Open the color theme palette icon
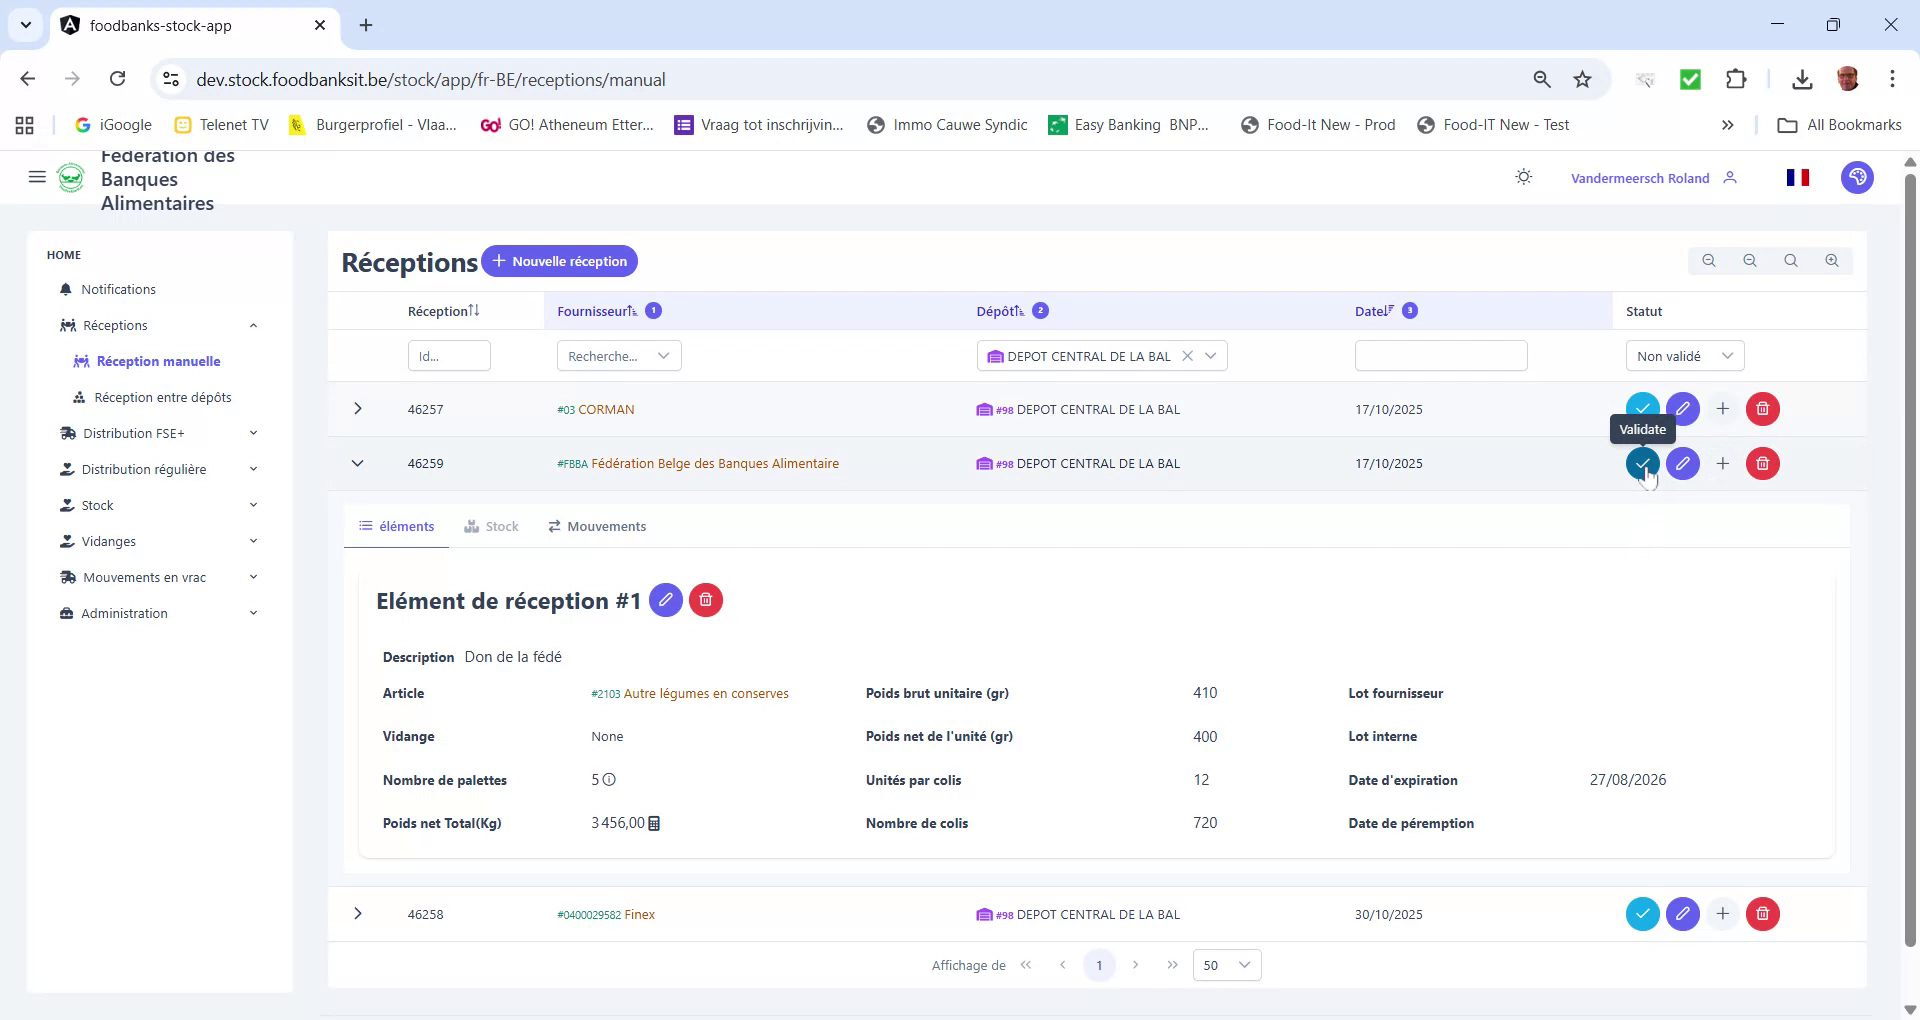The image size is (1920, 1020). click(x=1857, y=177)
